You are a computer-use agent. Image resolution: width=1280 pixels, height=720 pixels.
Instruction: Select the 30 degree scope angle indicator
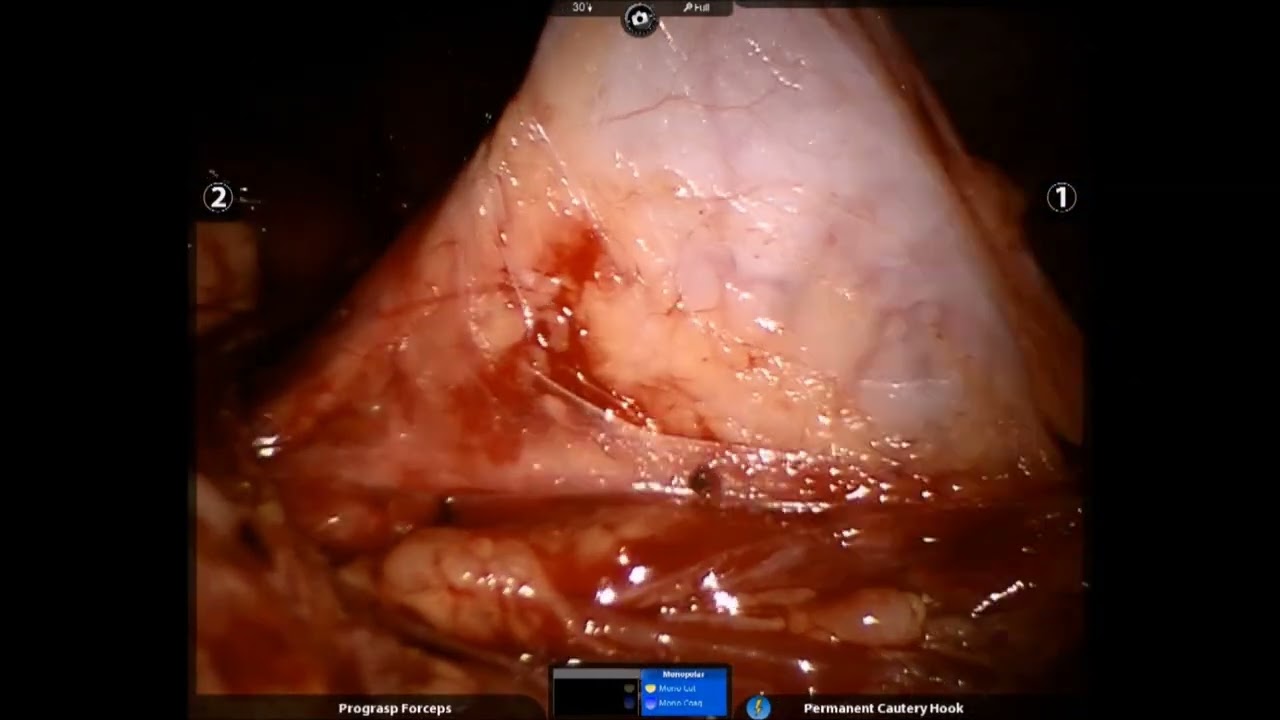point(579,7)
